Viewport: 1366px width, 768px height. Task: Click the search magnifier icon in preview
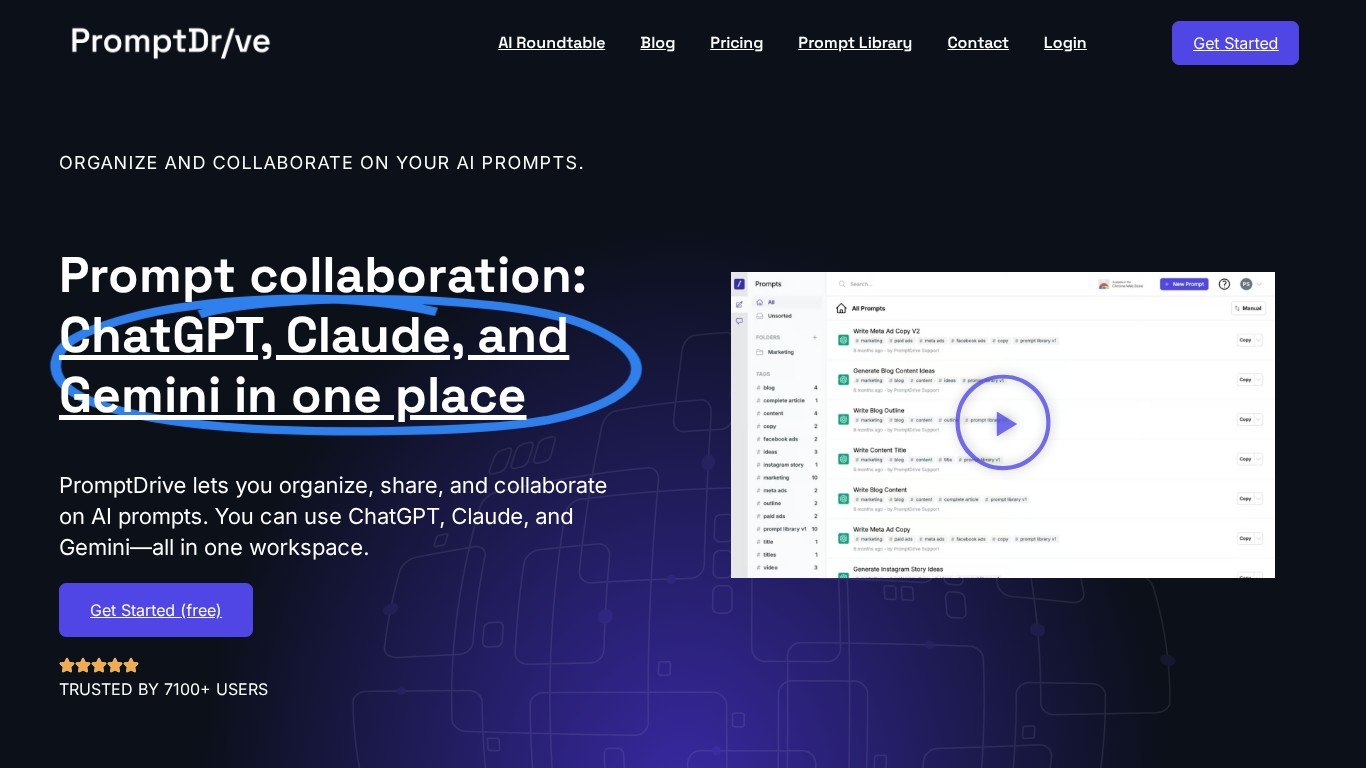[842, 285]
